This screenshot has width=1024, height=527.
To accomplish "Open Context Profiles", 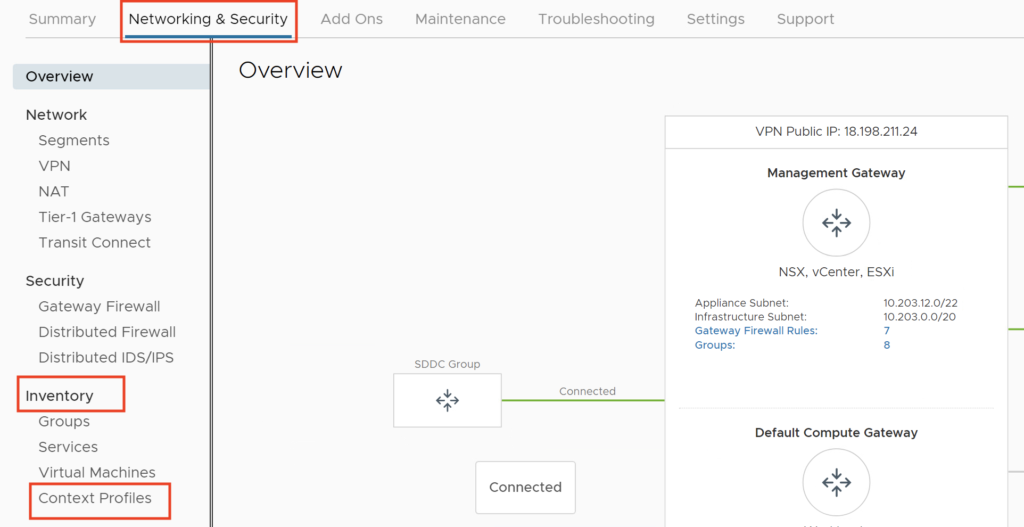I will pos(95,498).
